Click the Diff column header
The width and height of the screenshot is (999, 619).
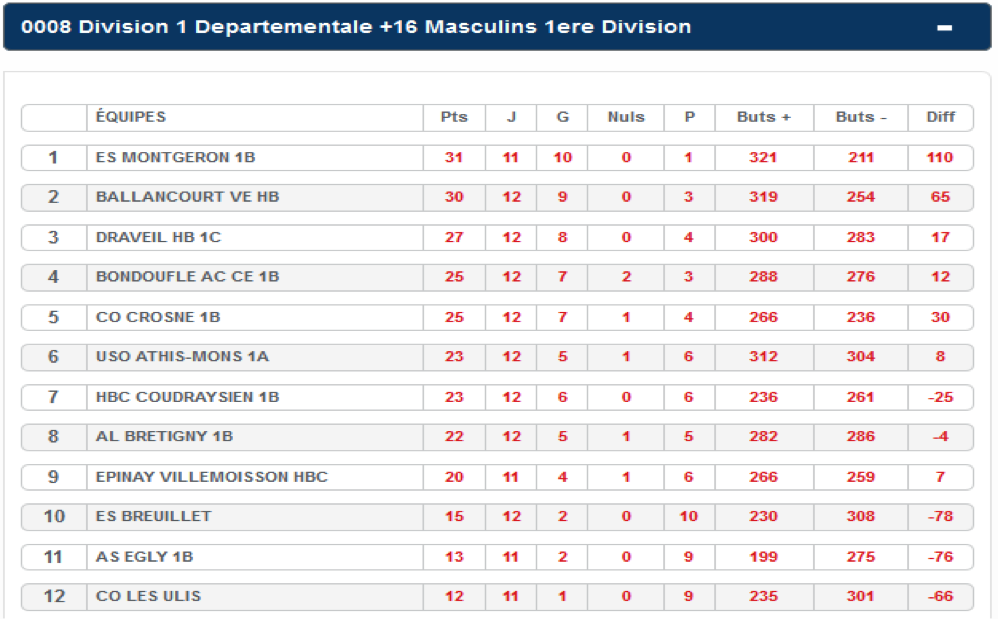(940, 117)
